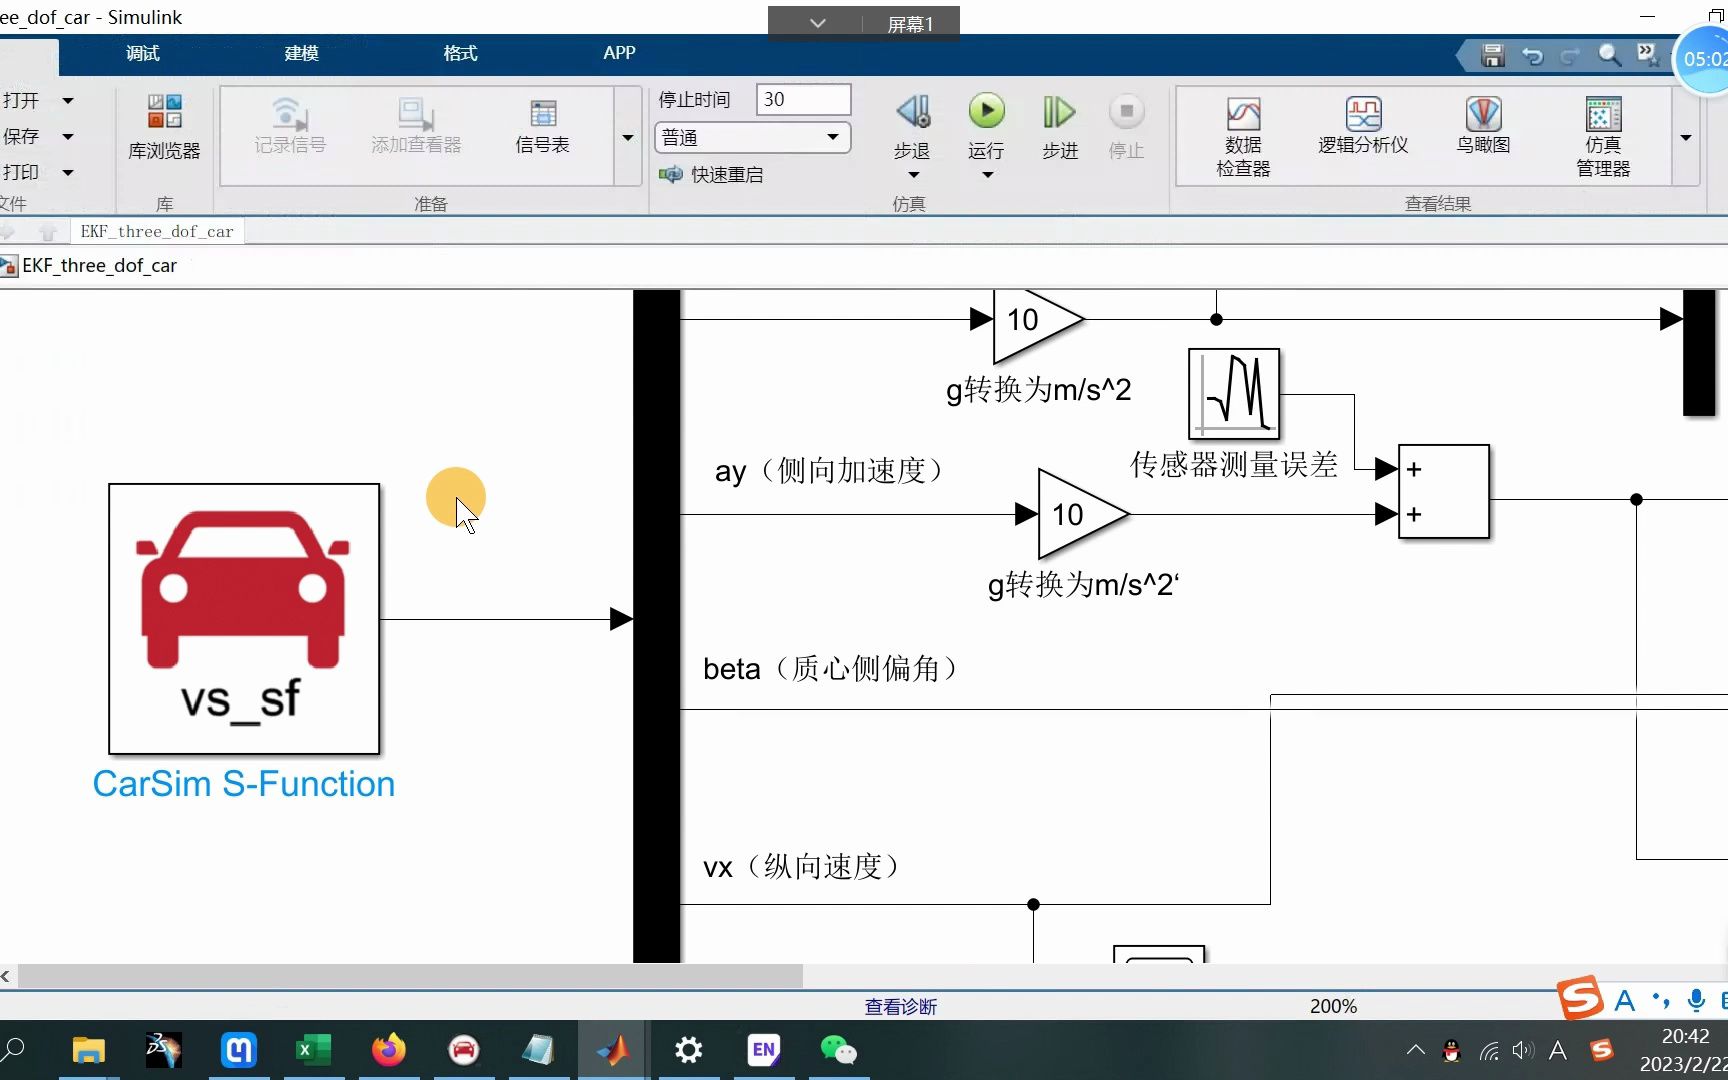Image resolution: width=1728 pixels, height=1080 pixels.
Task: Click the Stop Time (停止时间) field
Action: click(803, 99)
